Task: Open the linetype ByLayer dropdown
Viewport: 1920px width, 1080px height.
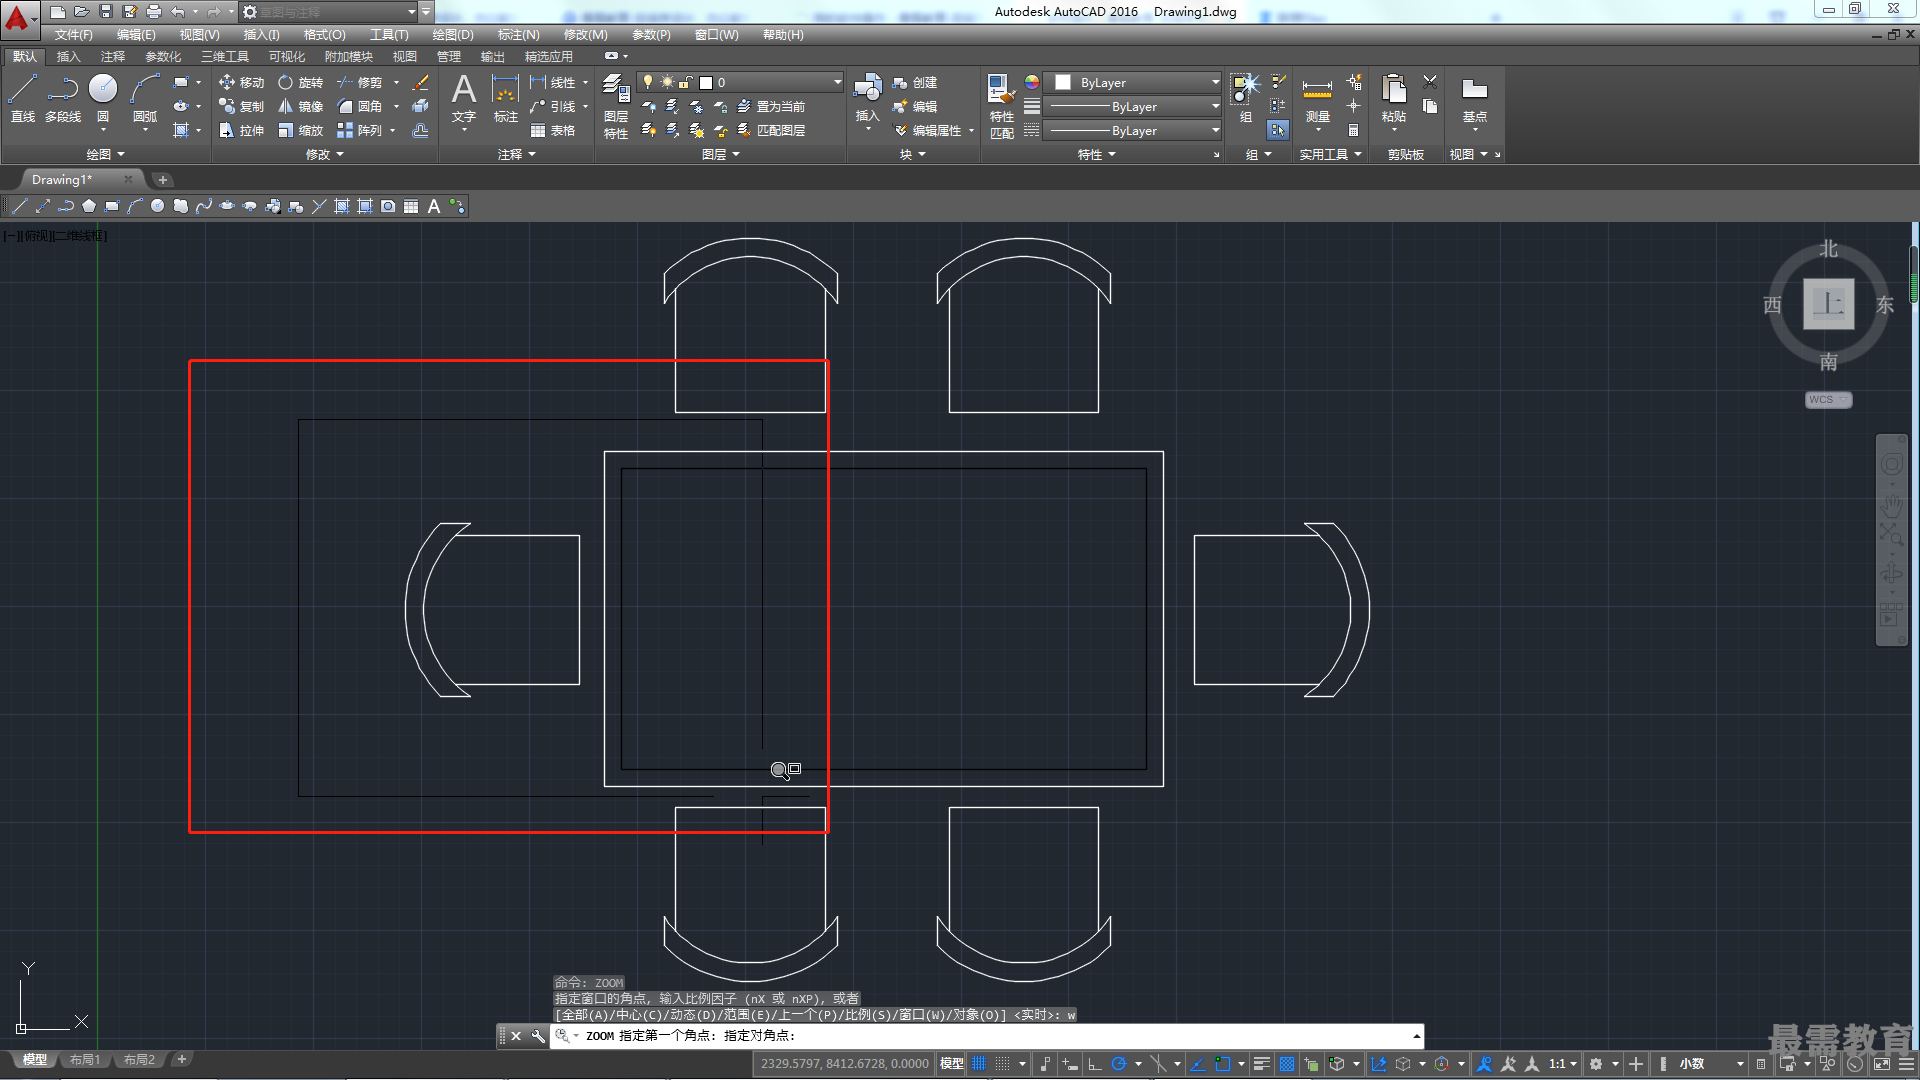Action: (x=1133, y=130)
